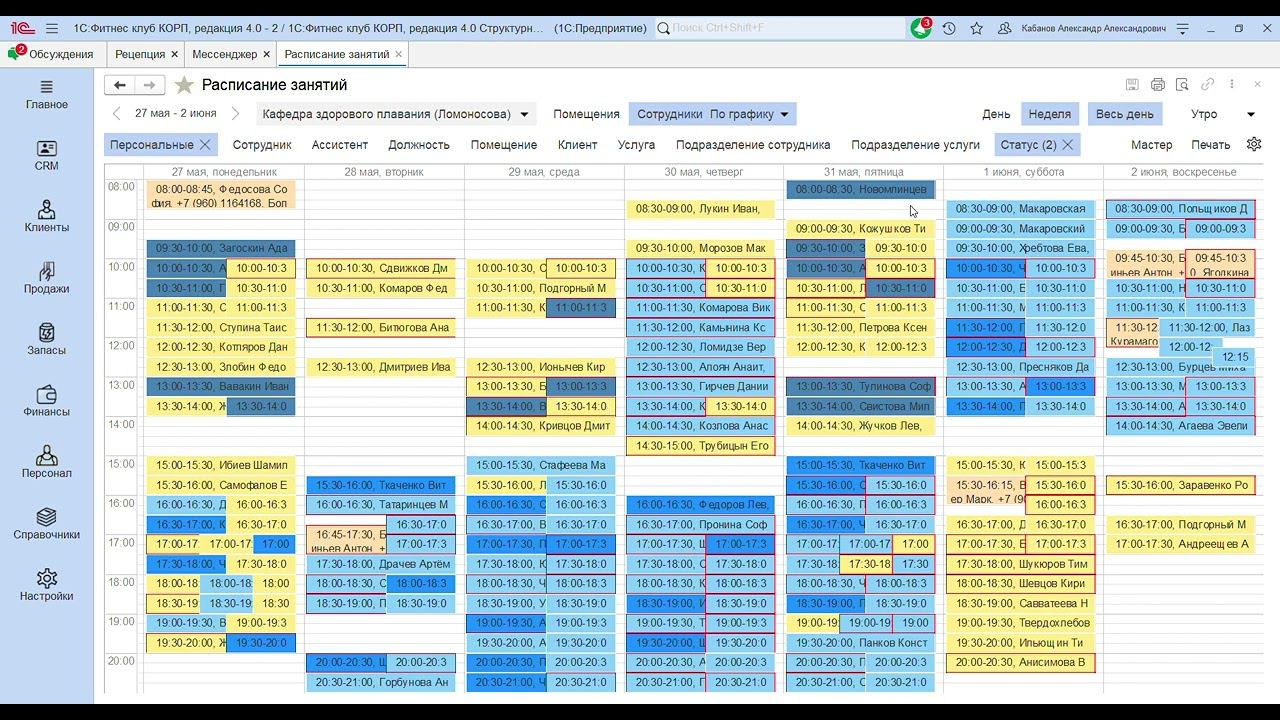Go to next week chevron
The width and height of the screenshot is (1280, 720).
click(235, 114)
